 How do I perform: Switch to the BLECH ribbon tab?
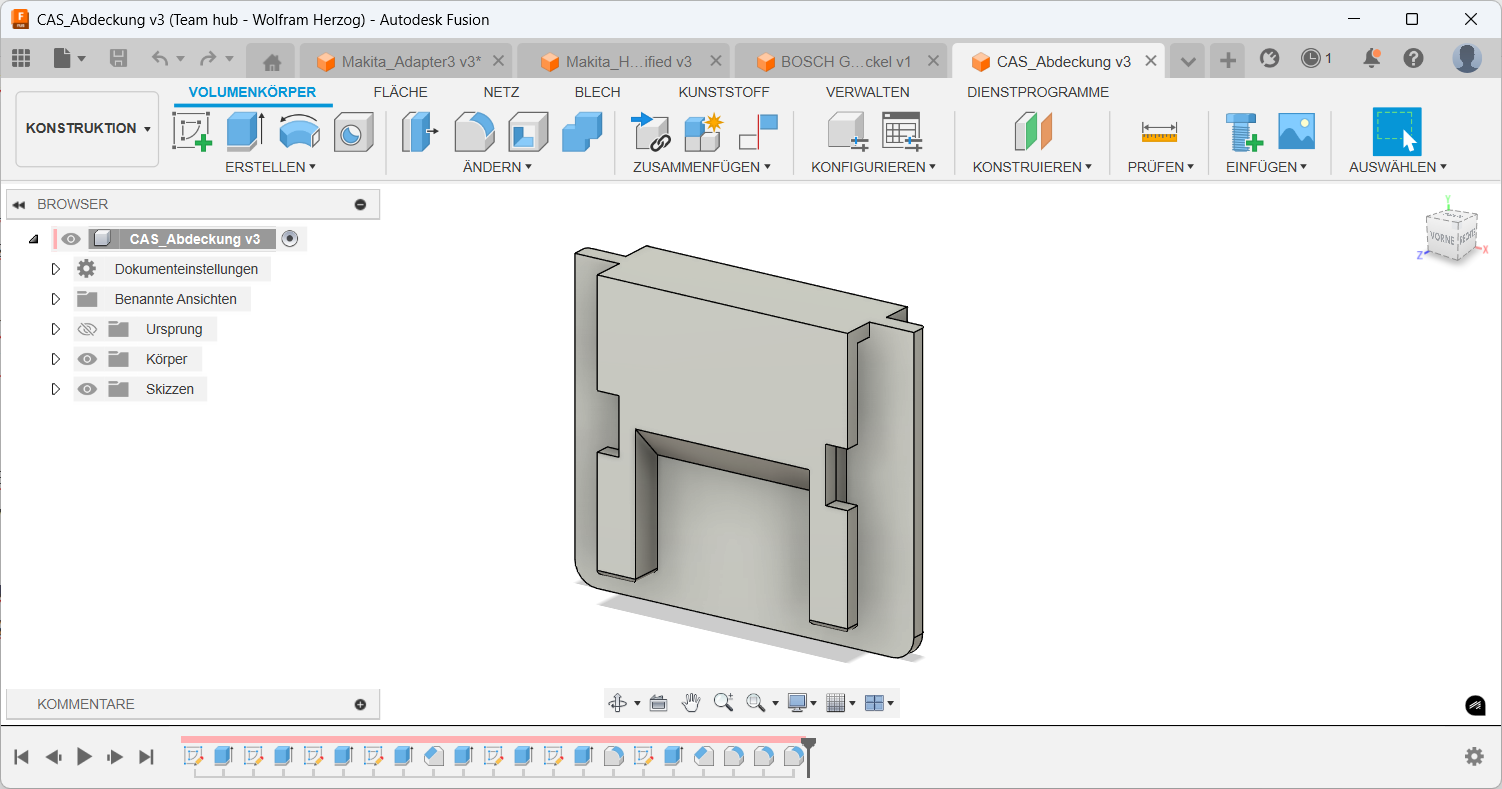coord(597,92)
